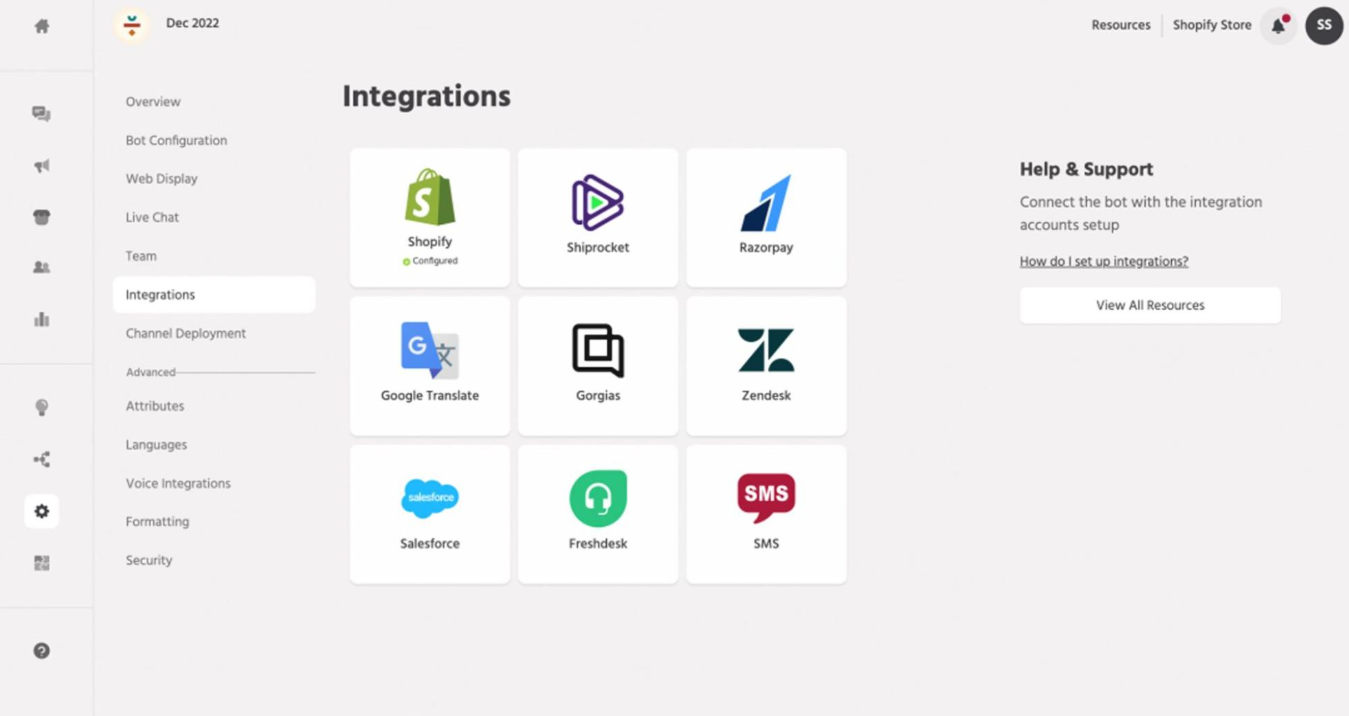Click the home icon in sidebar
The image size is (1349, 716).
click(x=42, y=27)
